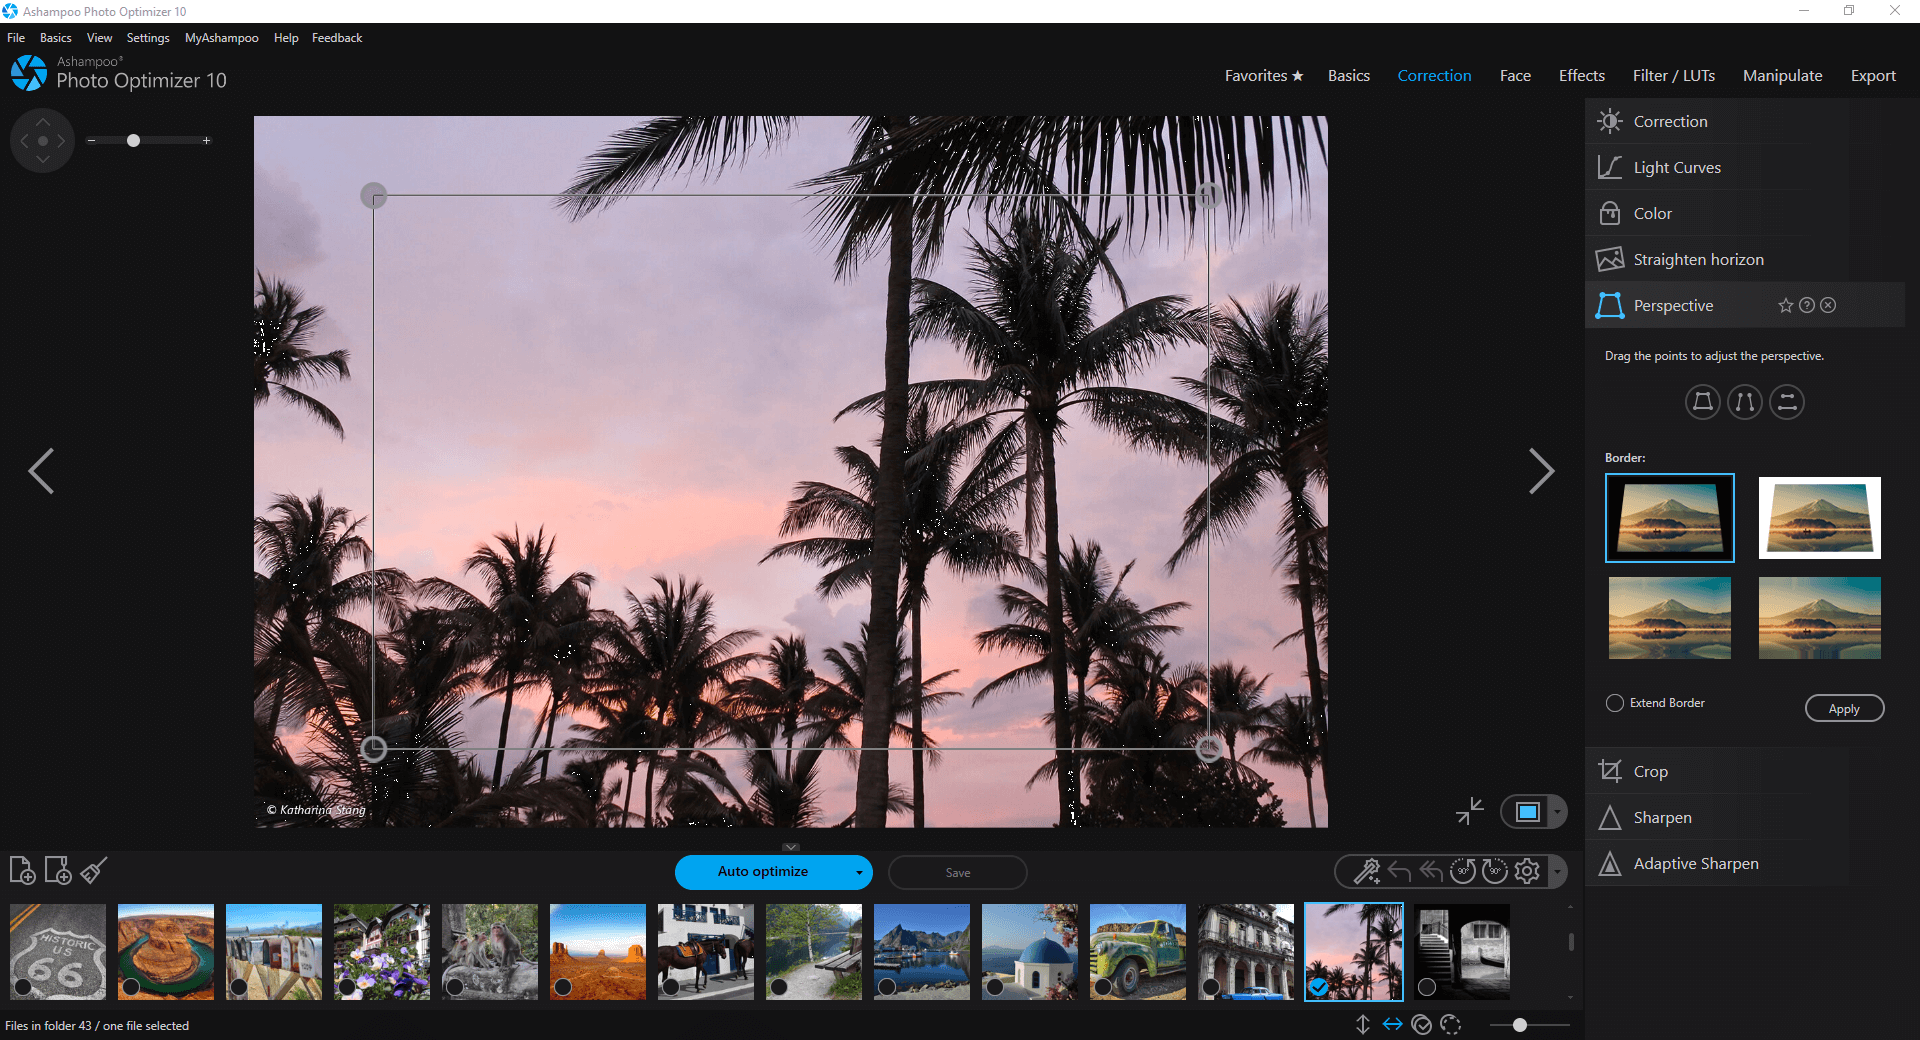This screenshot has height=1040, width=1920.
Task: Open Perspective help question mark icon
Action: point(1807,306)
